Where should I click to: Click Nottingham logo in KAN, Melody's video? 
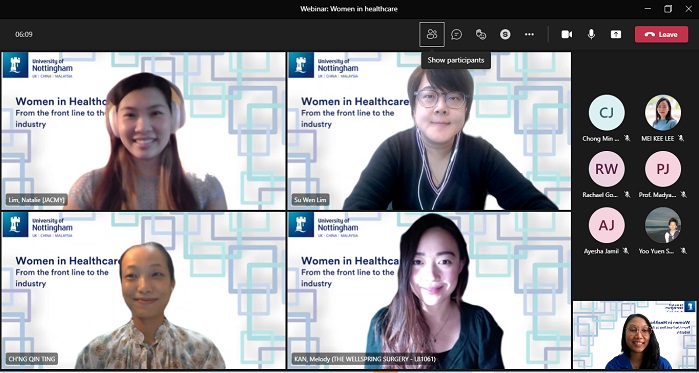coord(324,225)
